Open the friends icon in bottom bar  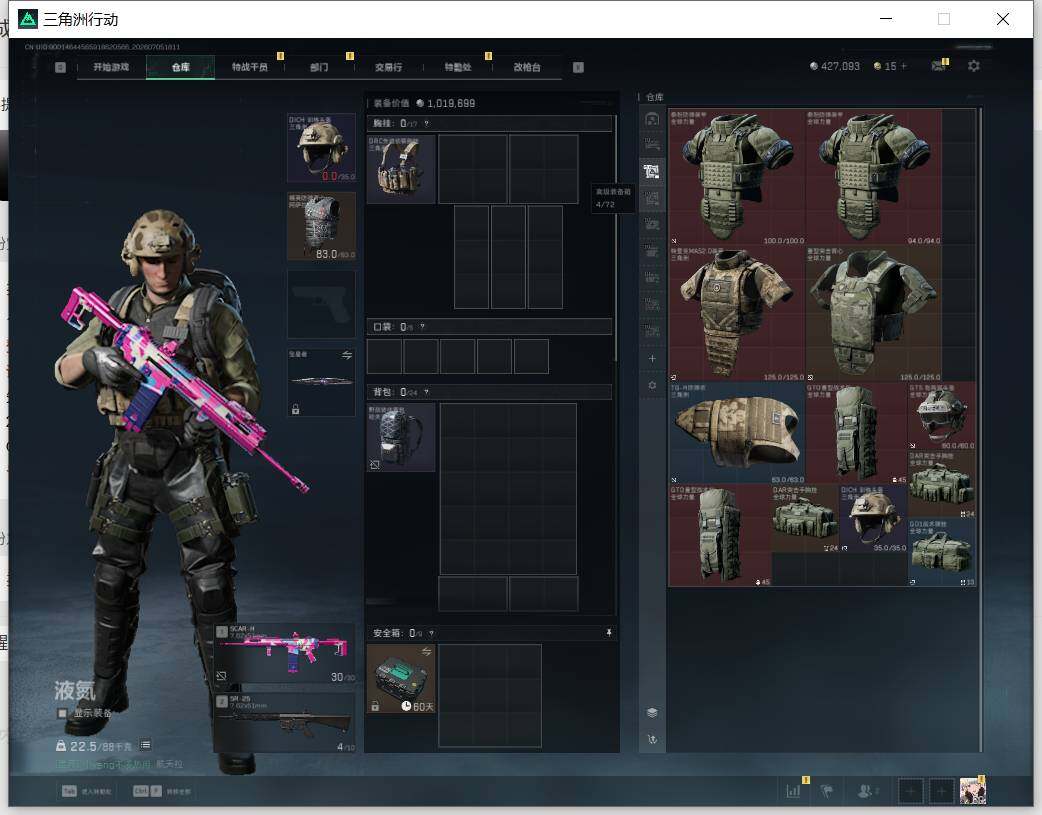[x=867, y=791]
